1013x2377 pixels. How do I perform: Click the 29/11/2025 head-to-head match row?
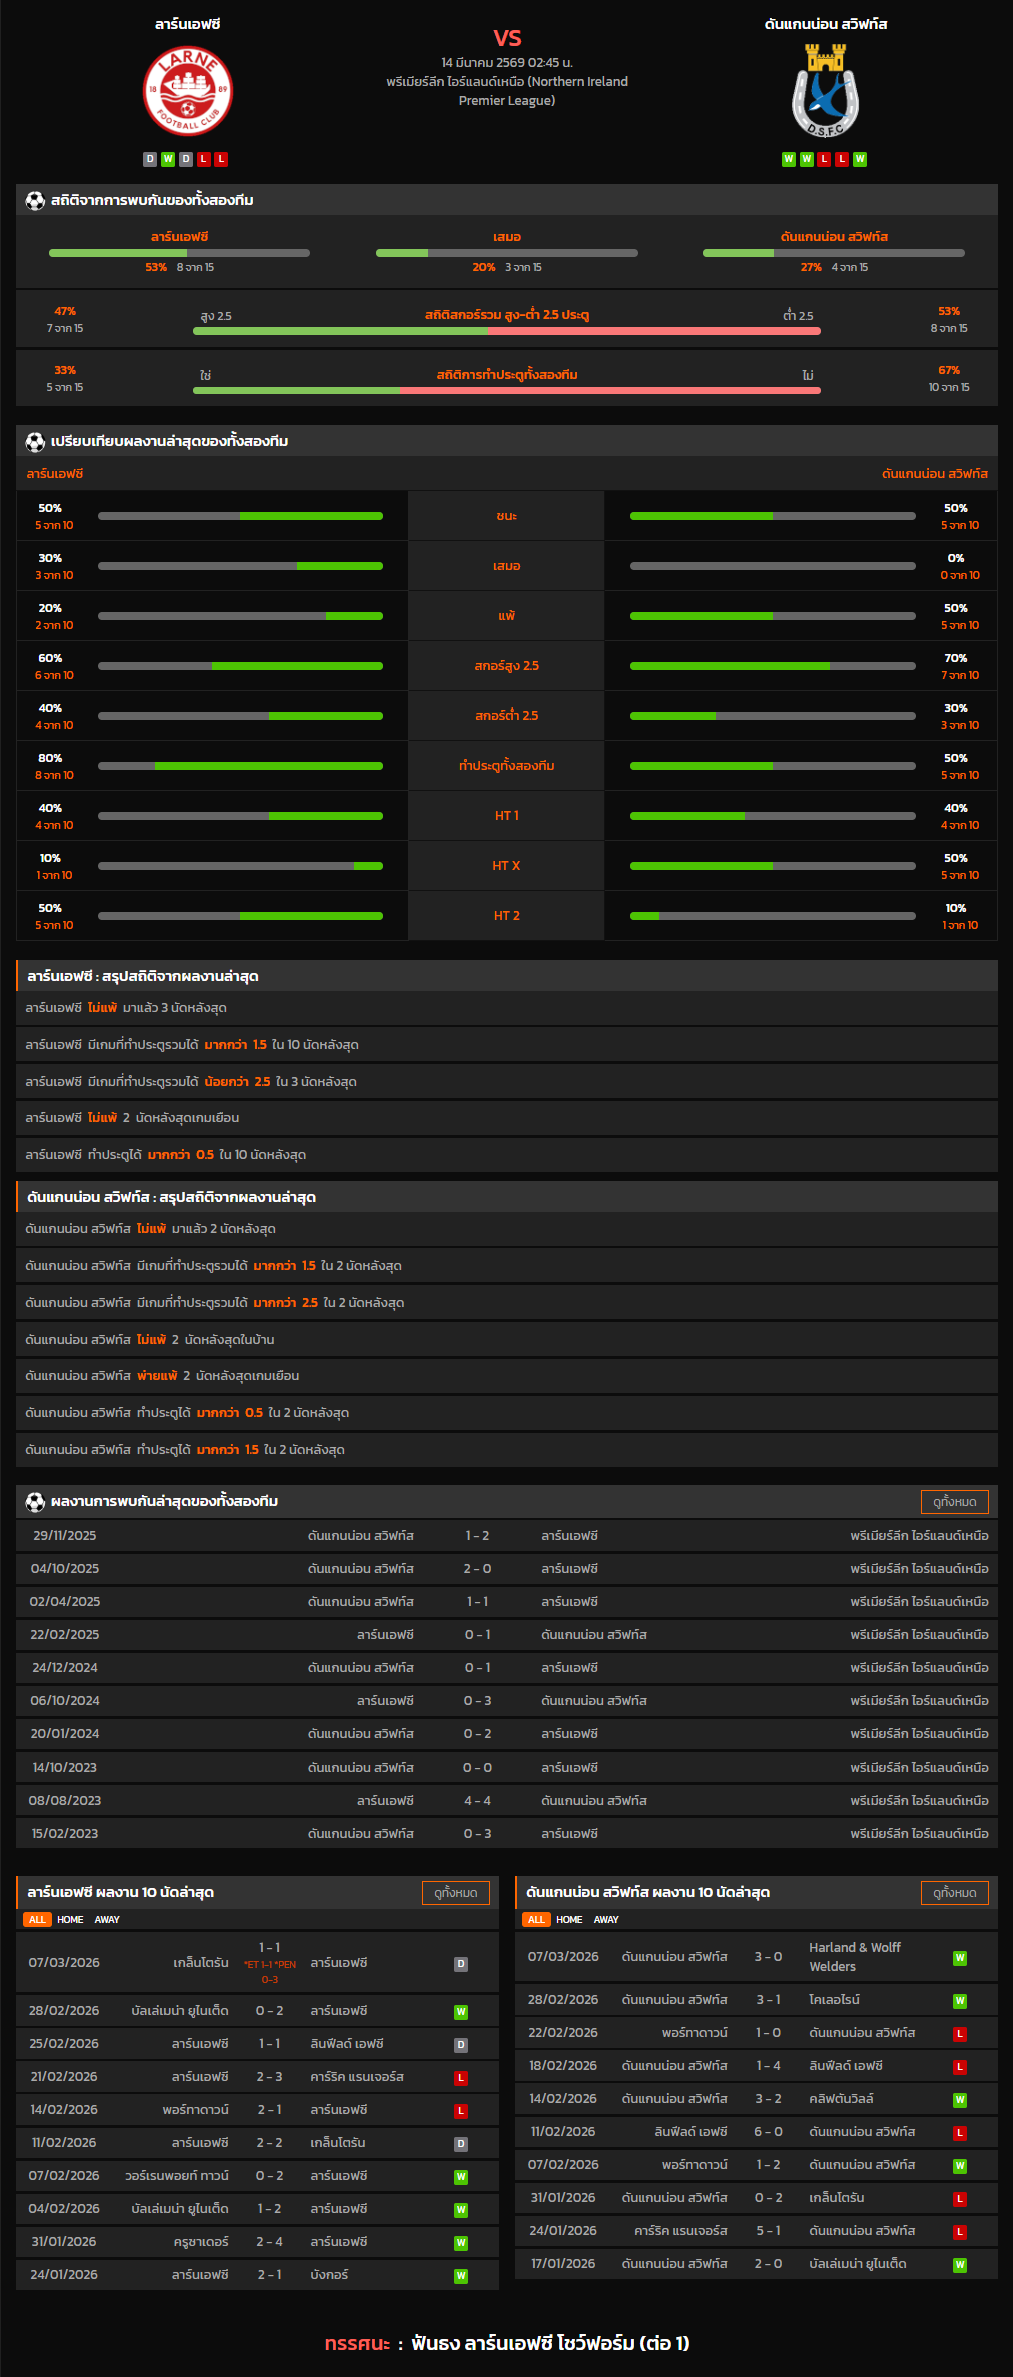tap(507, 1536)
